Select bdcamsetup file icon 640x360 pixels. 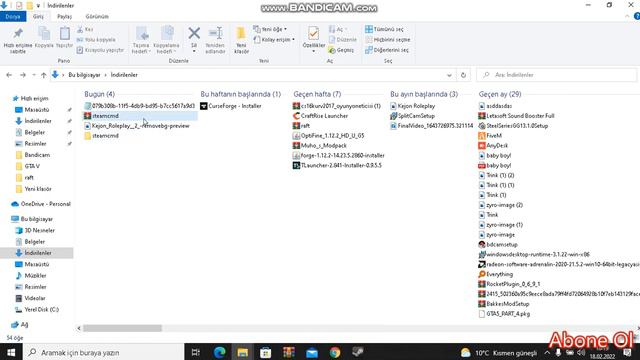[482, 244]
